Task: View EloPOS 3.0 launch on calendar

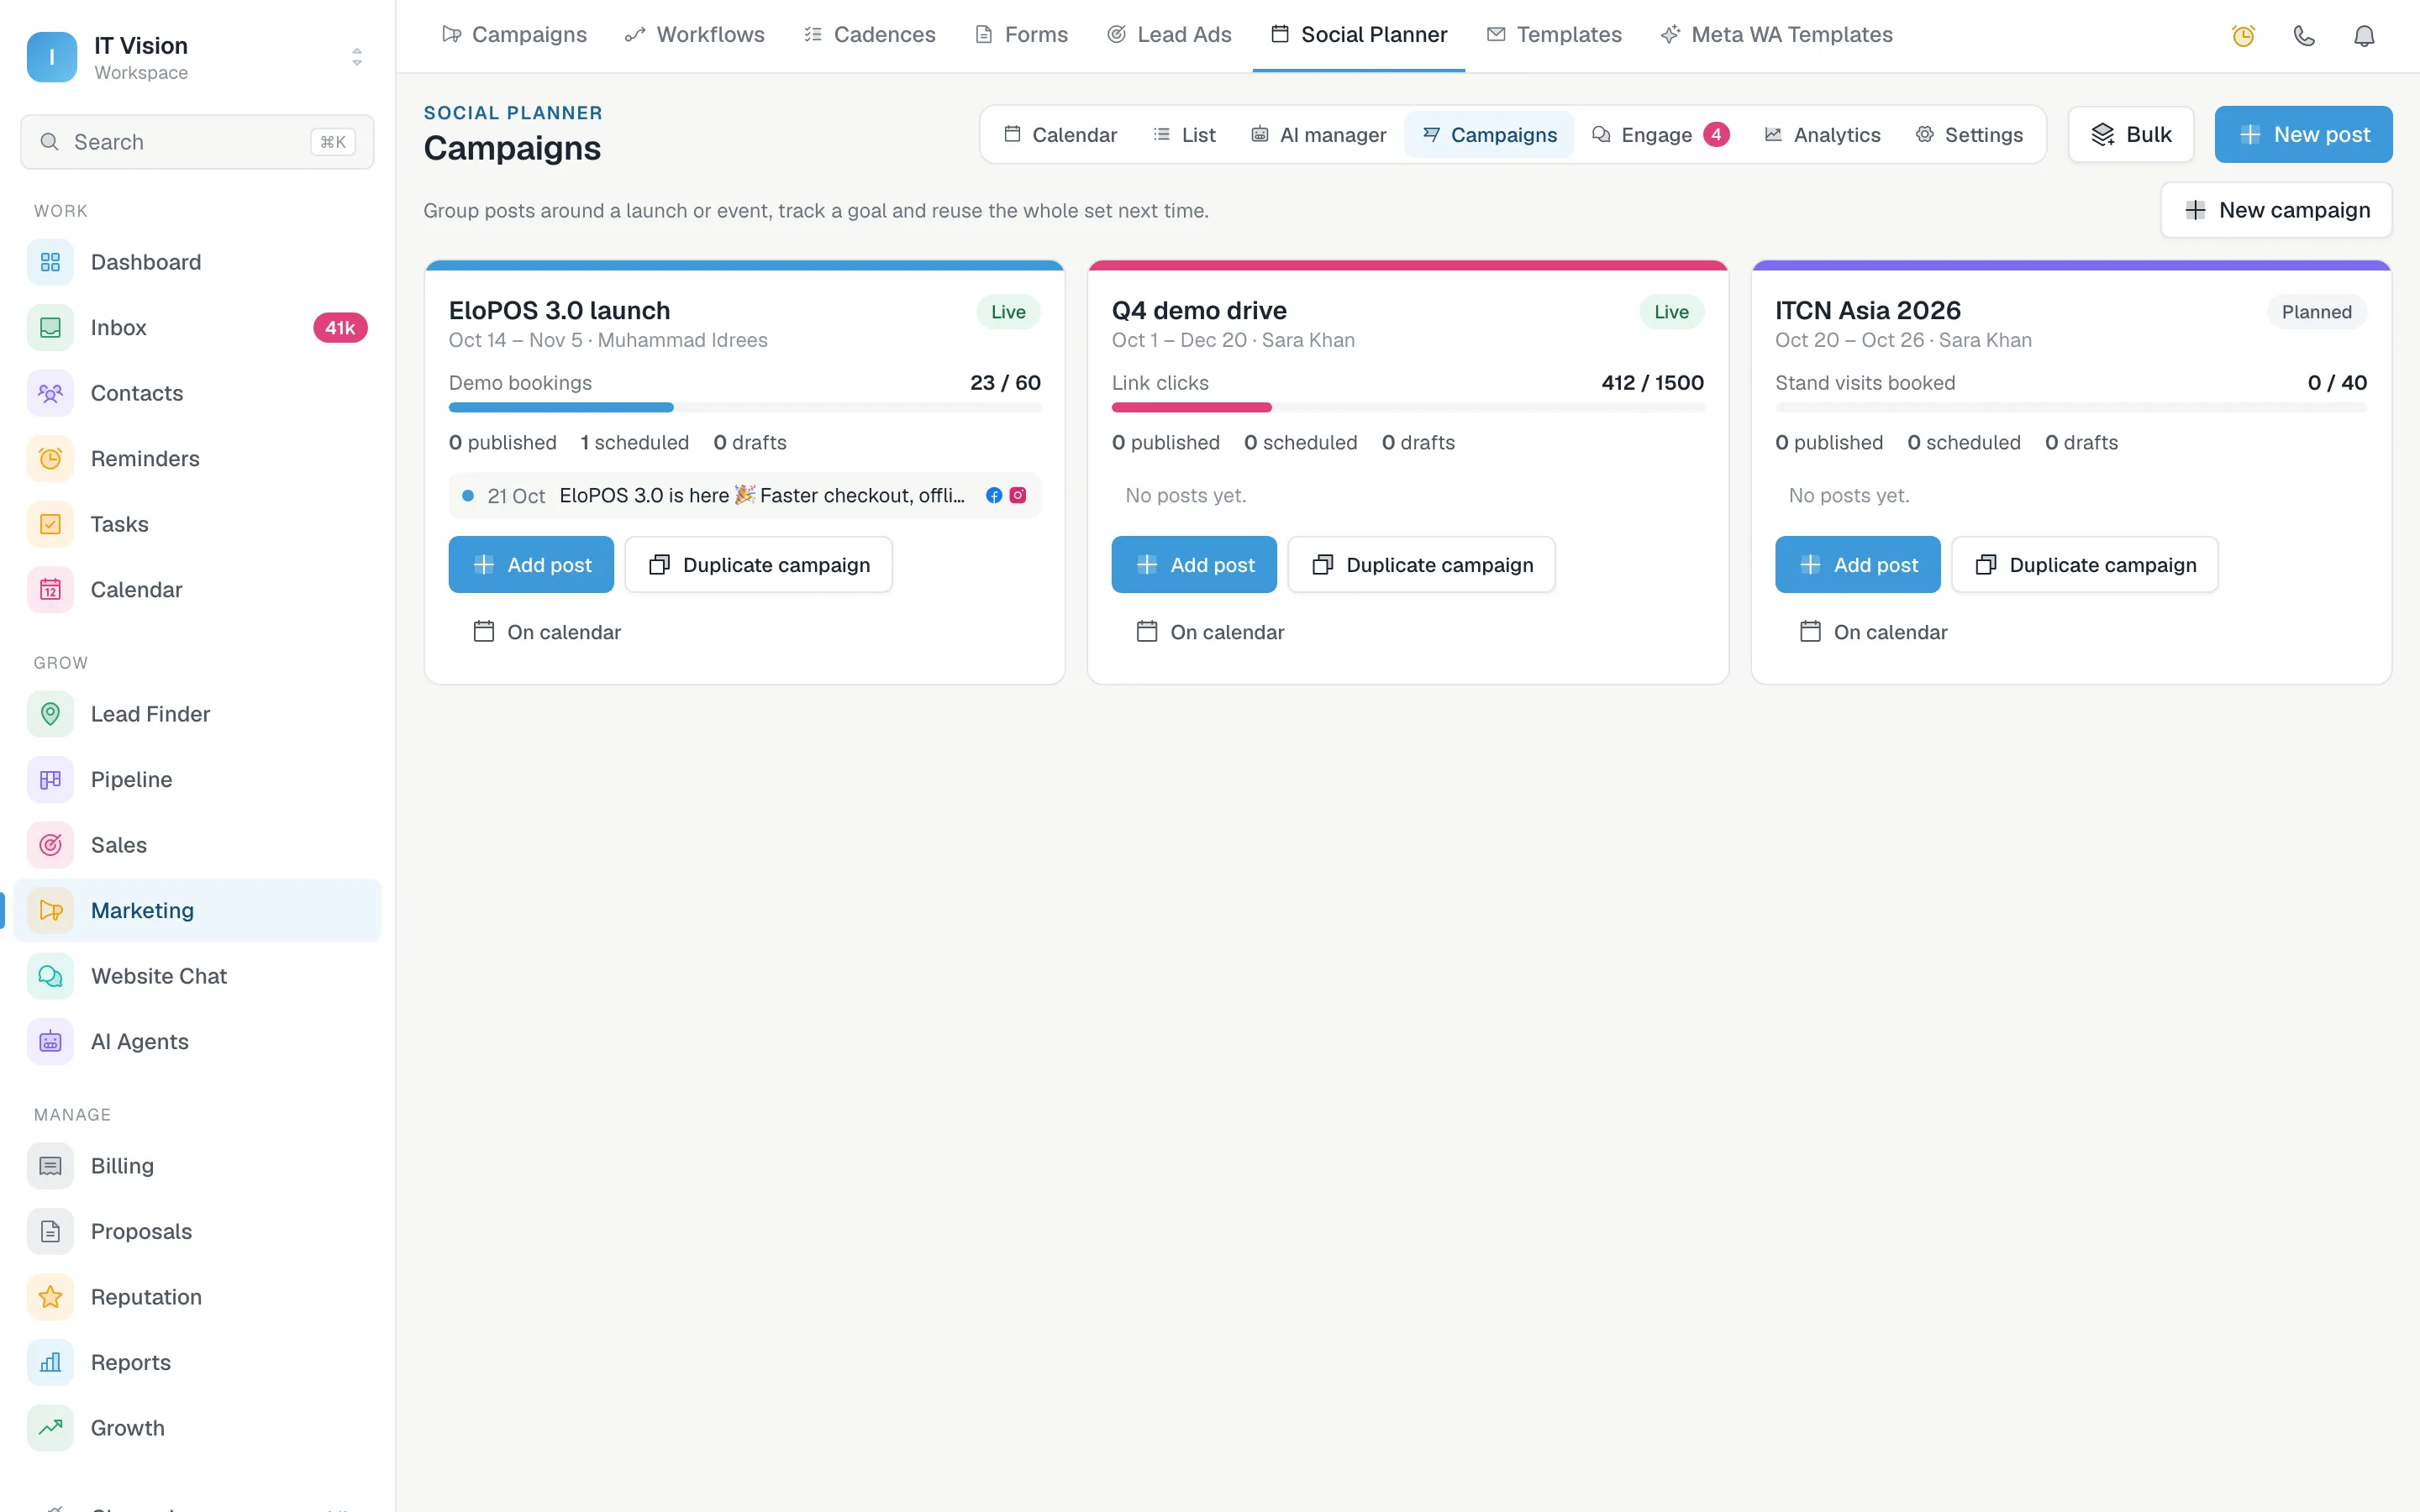Action: (x=547, y=632)
